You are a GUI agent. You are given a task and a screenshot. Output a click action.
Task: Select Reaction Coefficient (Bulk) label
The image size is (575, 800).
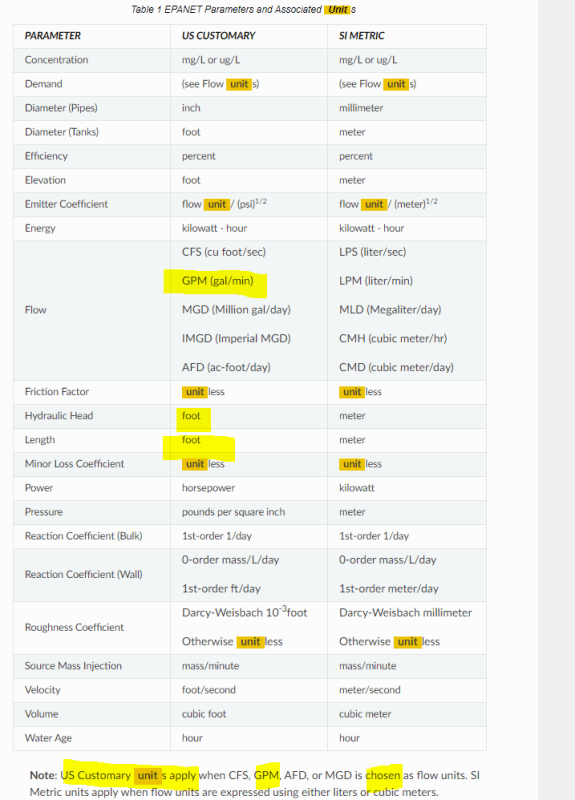[x=83, y=536]
